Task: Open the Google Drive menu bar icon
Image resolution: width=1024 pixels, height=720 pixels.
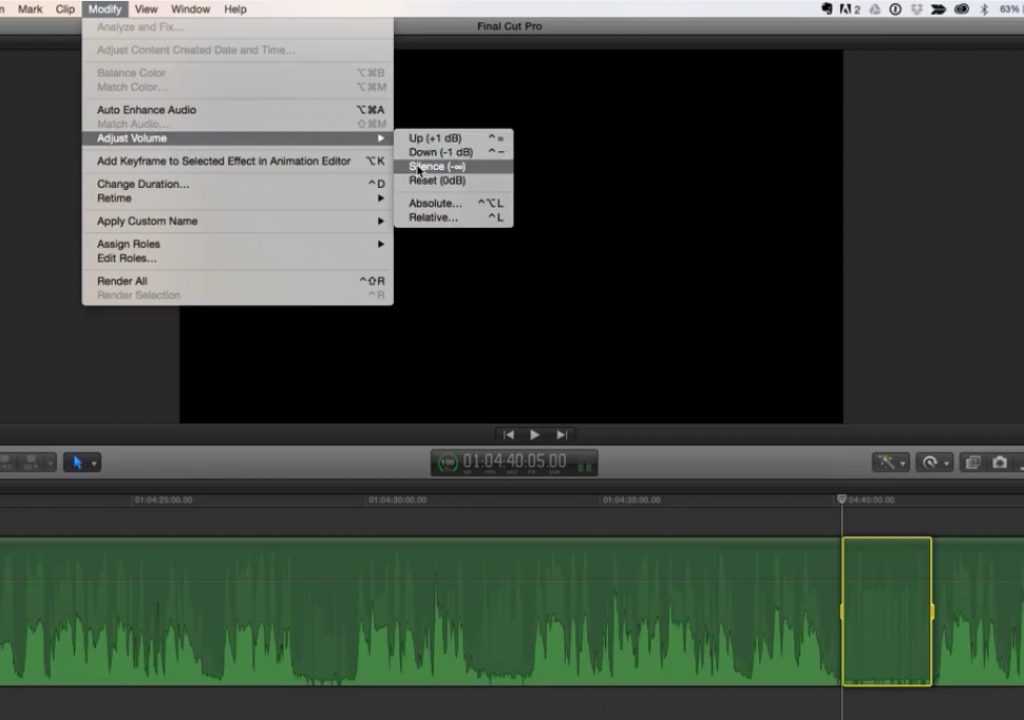Action: tap(874, 9)
